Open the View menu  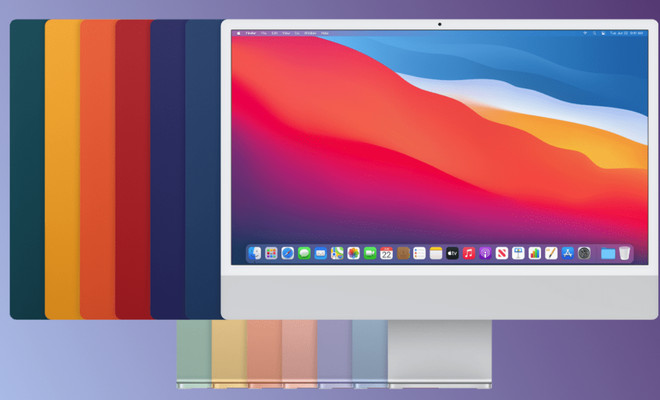pyautogui.click(x=286, y=33)
